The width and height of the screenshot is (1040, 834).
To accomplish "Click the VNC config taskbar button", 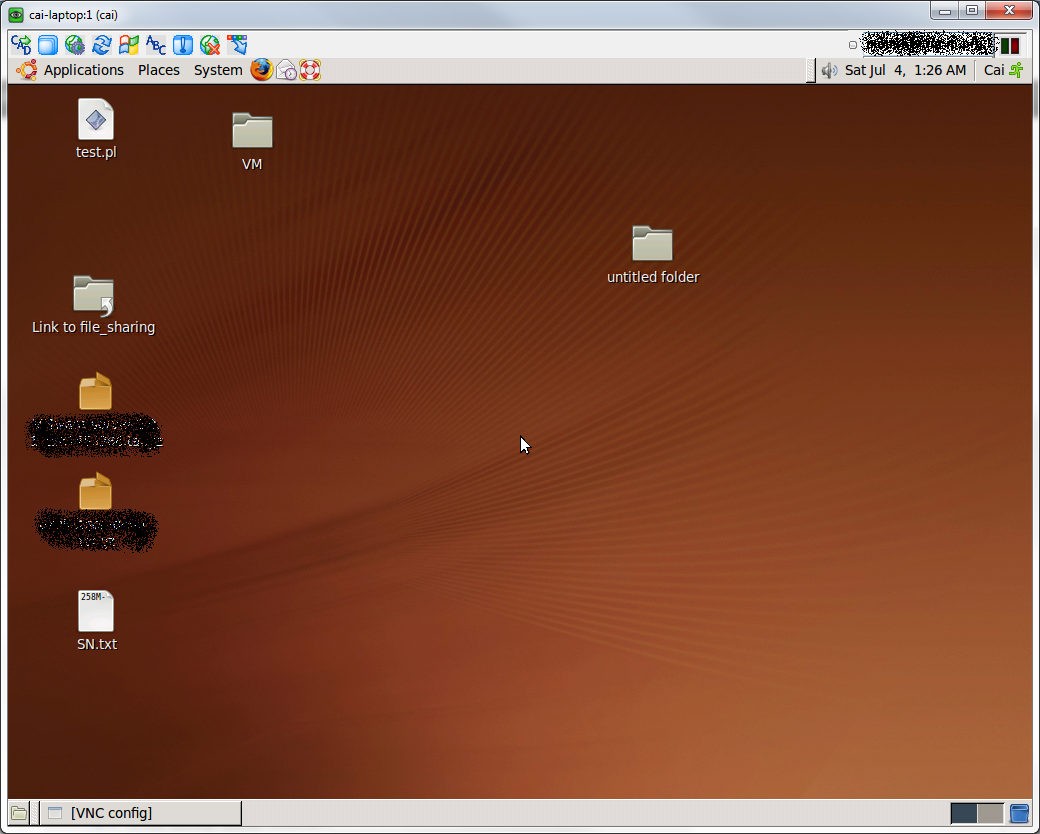I will pyautogui.click(x=141, y=813).
